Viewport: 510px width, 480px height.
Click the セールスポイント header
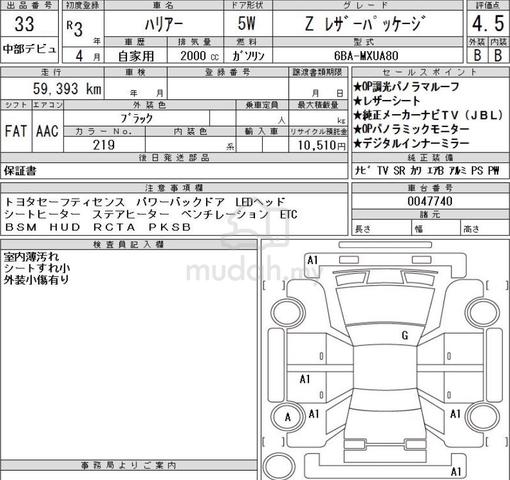[430, 72]
